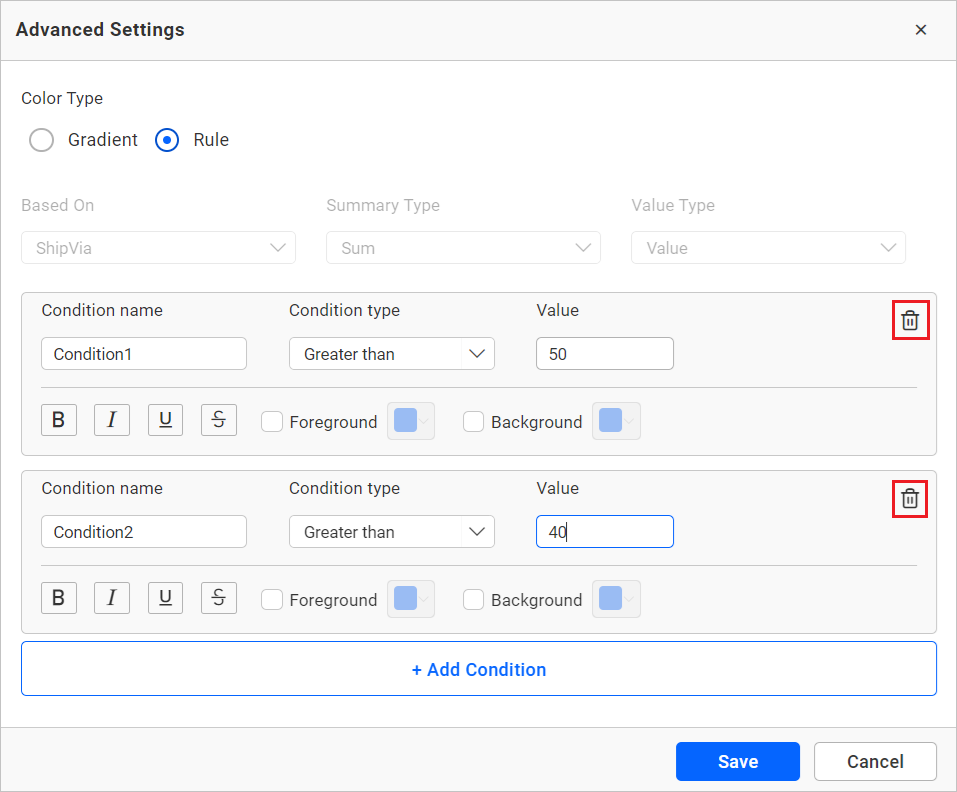This screenshot has width=957, height=792.
Task: Toggle strikethrough formatting for Condition2
Action: (219, 599)
